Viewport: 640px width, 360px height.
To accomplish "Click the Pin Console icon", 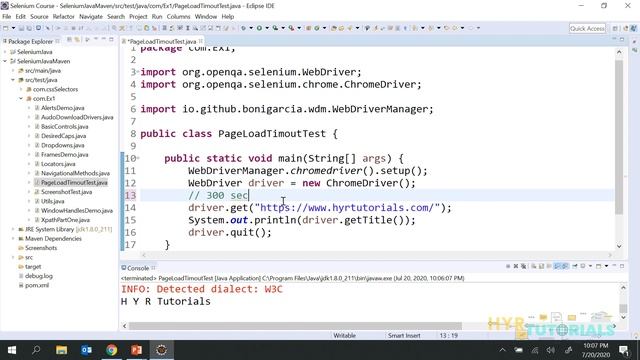I will click(x=575, y=266).
